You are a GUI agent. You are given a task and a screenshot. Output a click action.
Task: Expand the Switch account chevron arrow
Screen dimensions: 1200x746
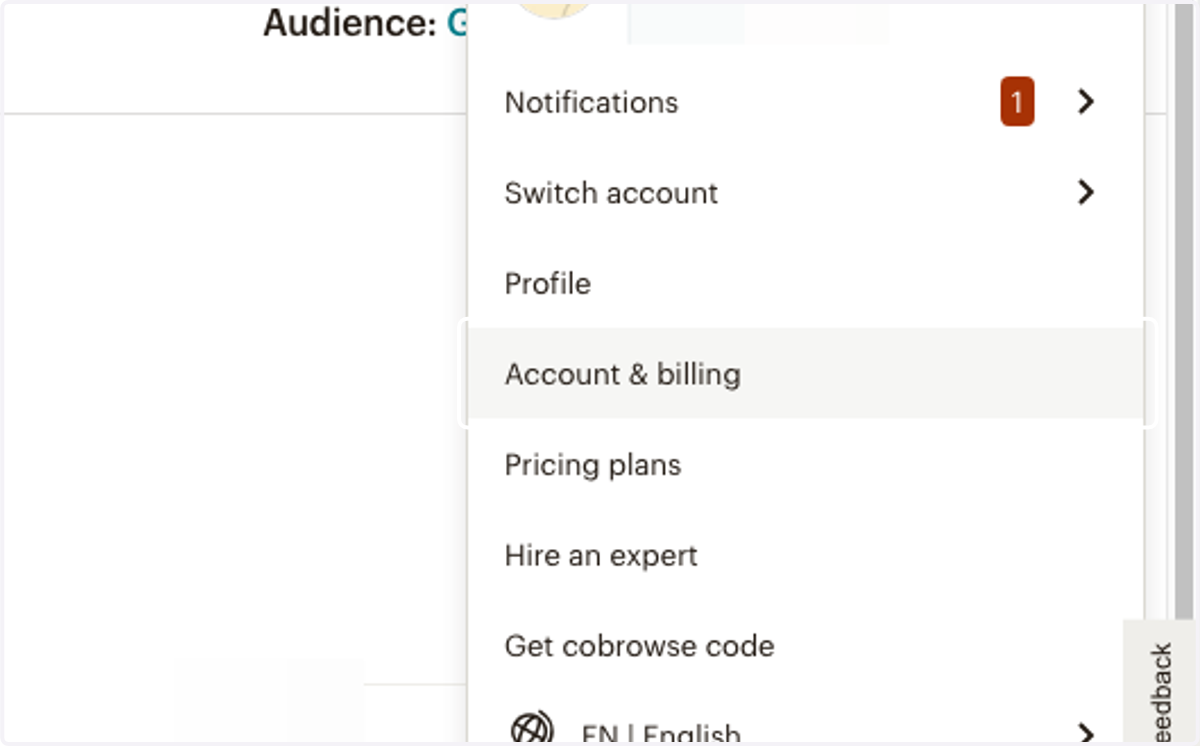point(1086,192)
